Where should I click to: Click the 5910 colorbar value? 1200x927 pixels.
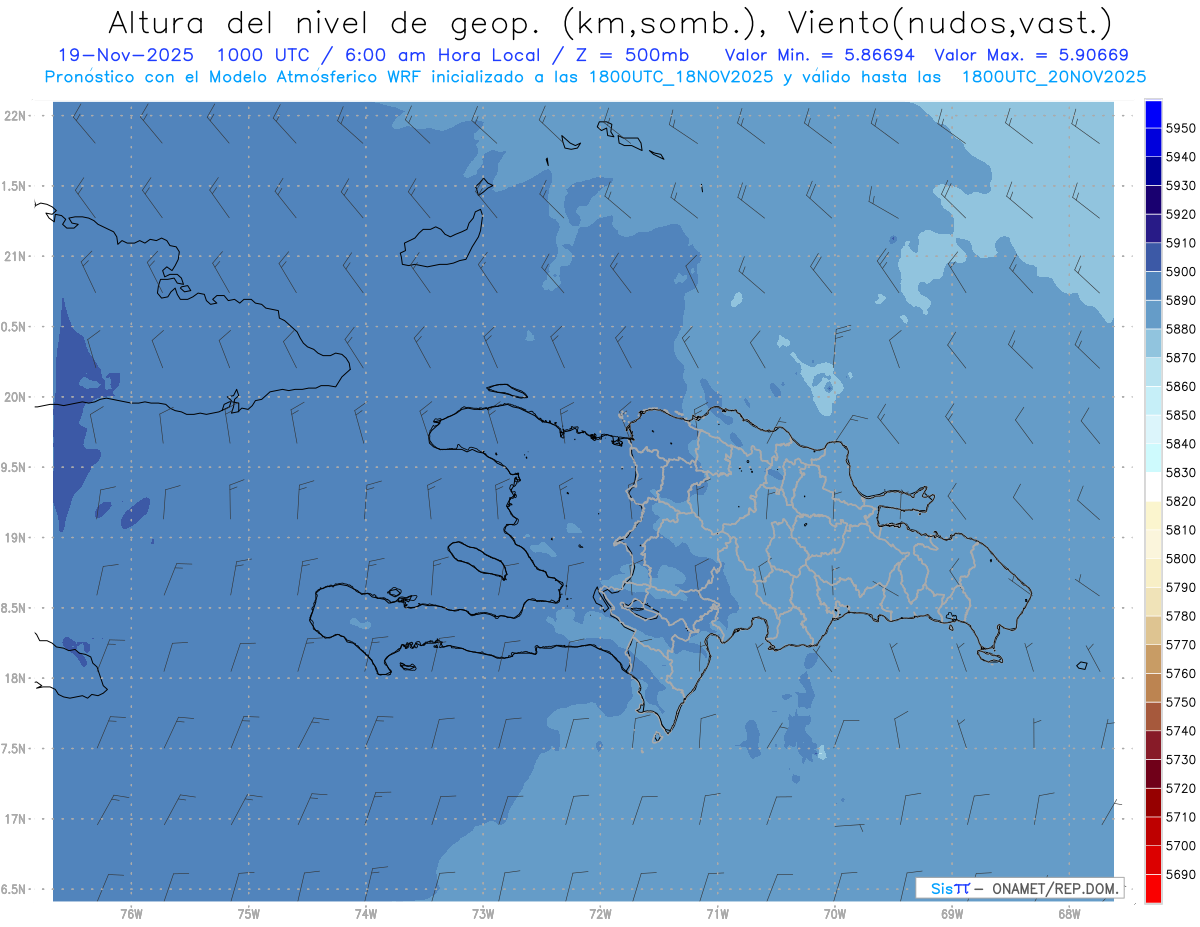coord(1181,243)
